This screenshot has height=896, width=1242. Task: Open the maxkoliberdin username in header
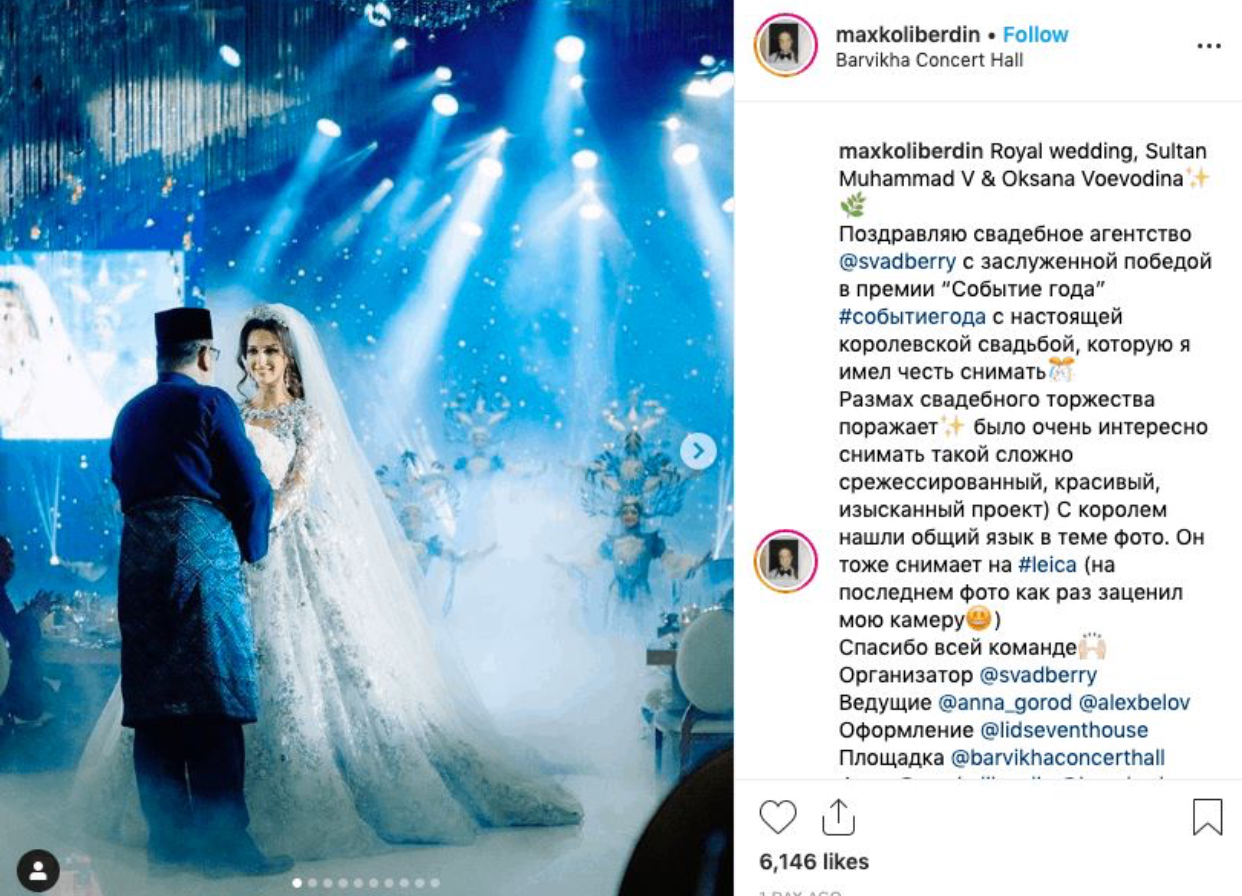(x=908, y=34)
